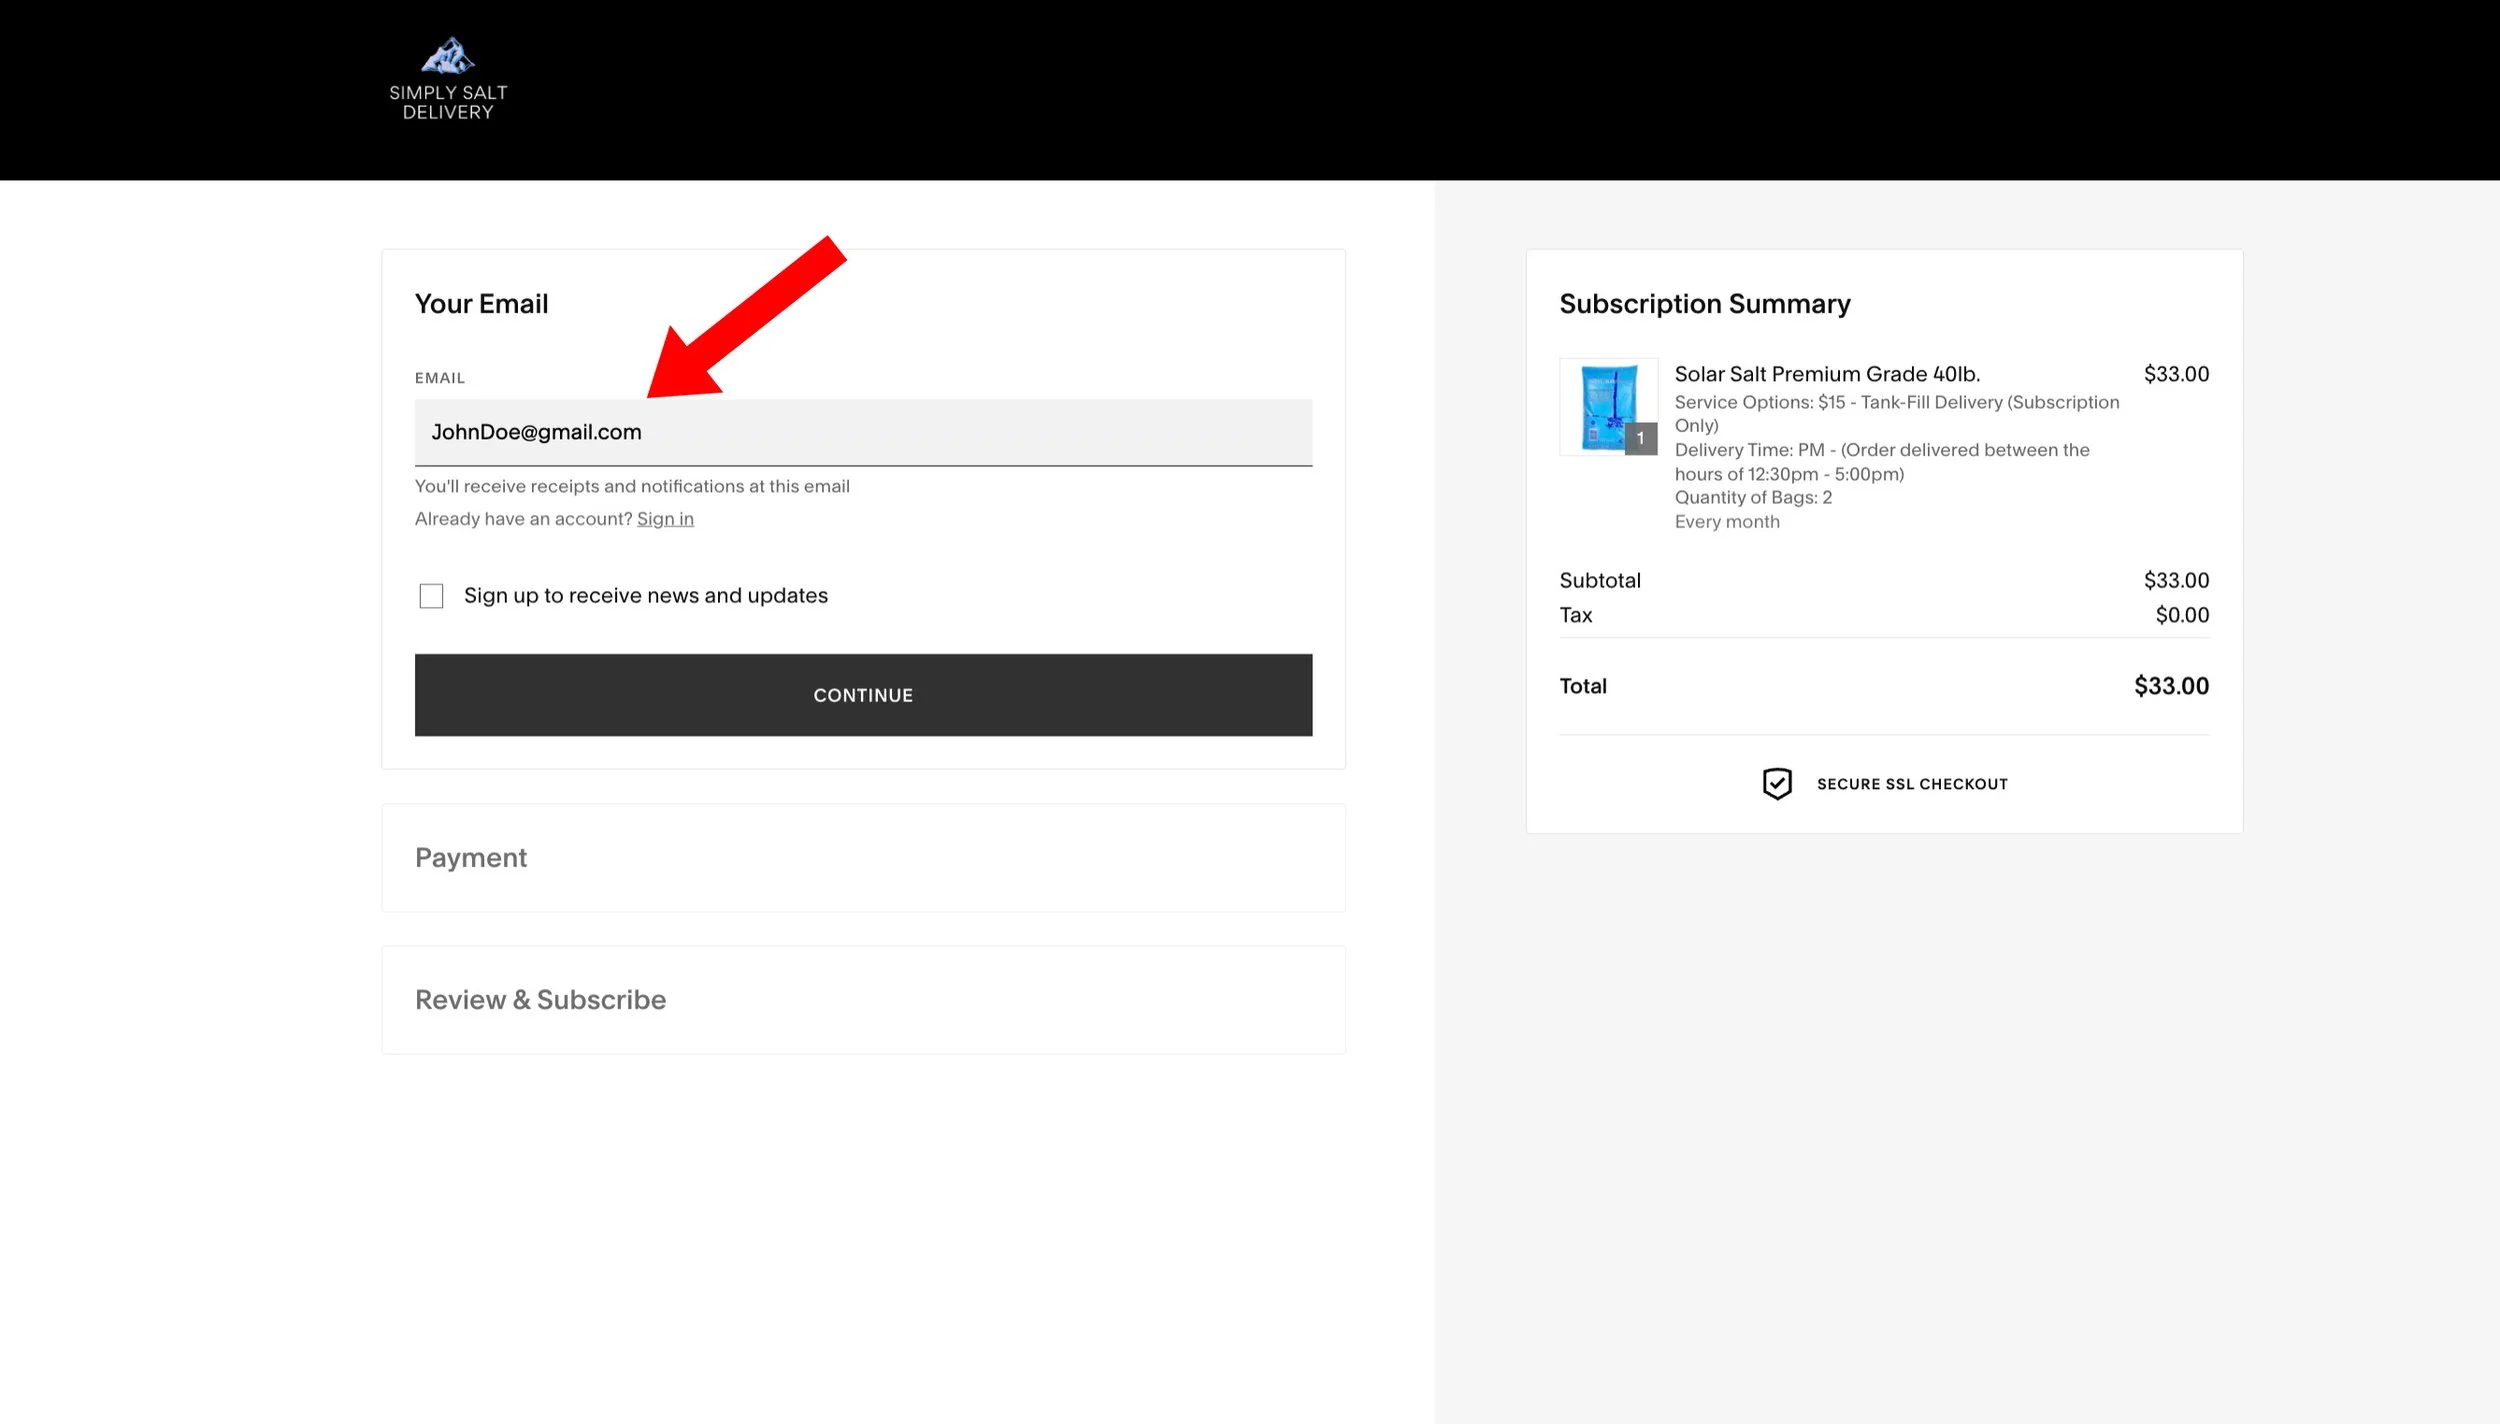
Task: Select the email address input field
Action: click(863, 433)
